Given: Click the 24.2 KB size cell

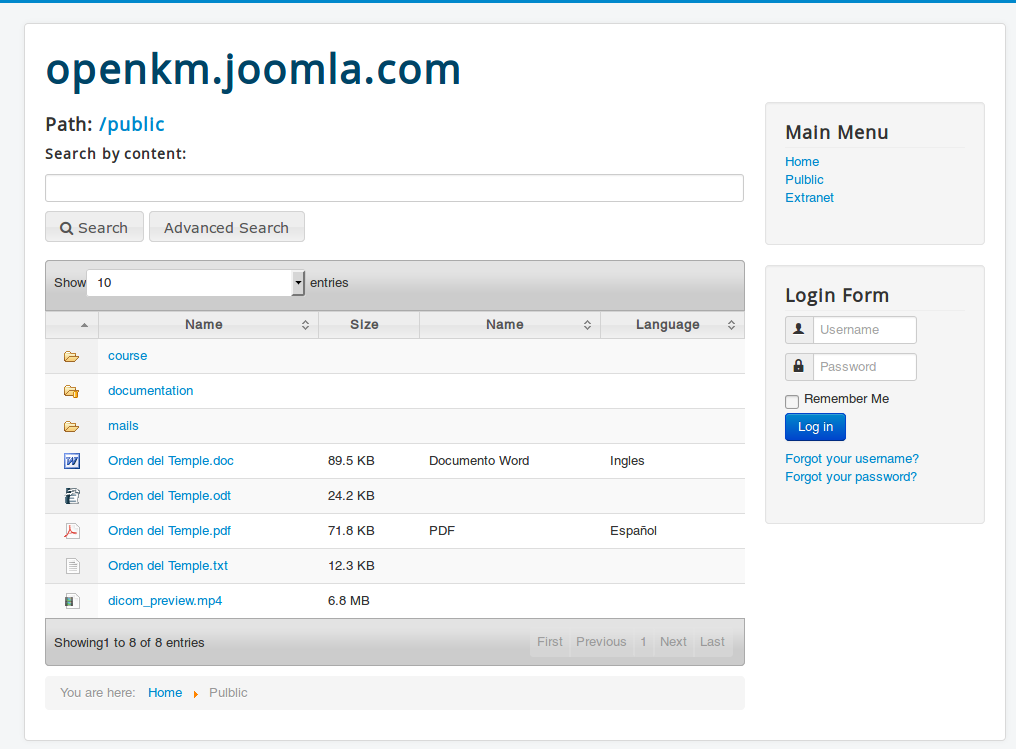Looking at the screenshot, I should tap(351, 496).
